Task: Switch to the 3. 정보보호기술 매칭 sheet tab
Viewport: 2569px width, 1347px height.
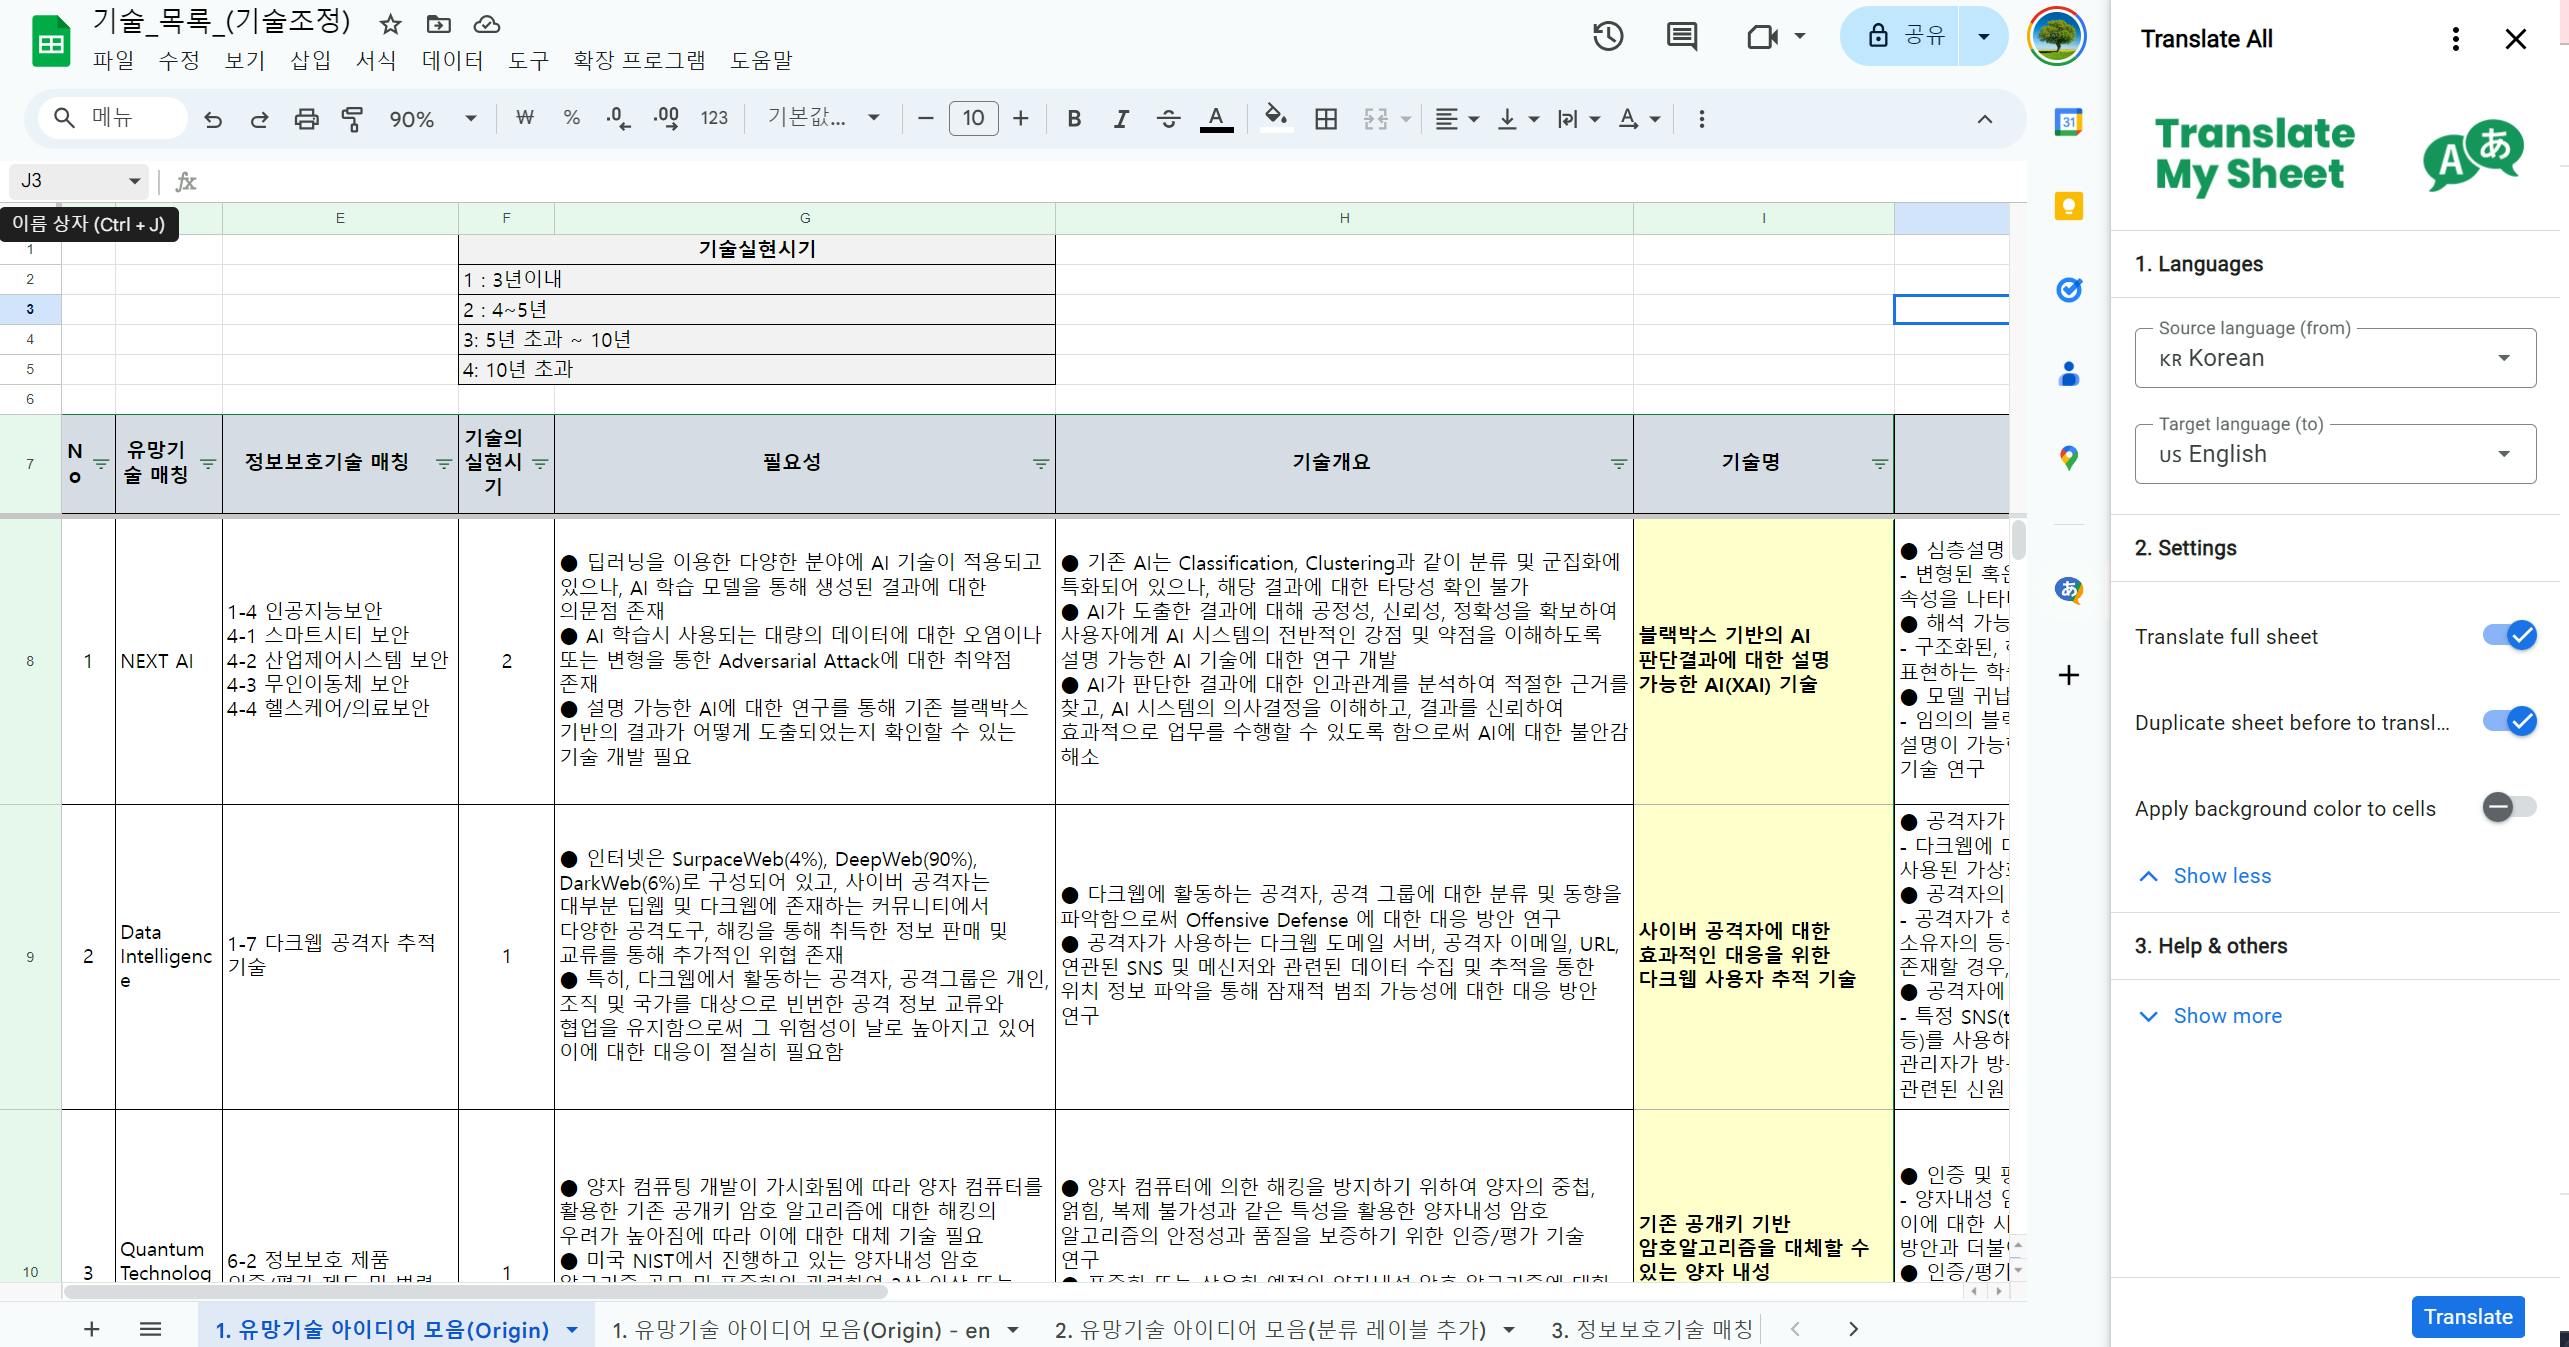Action: click(1651, 1329)
